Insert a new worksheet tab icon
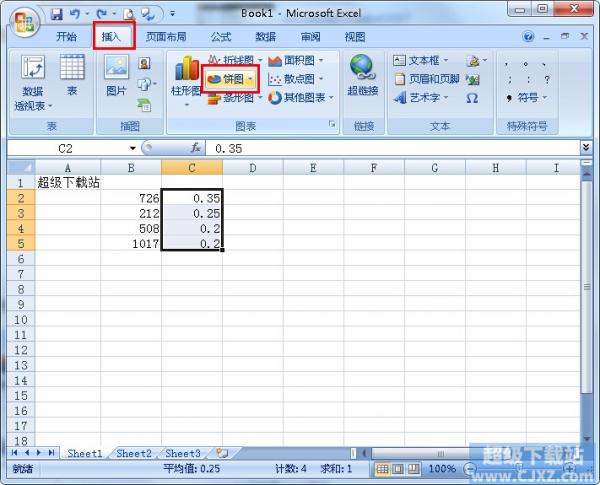The height and width of the screenshot is (485, 600). coord(222,453)
